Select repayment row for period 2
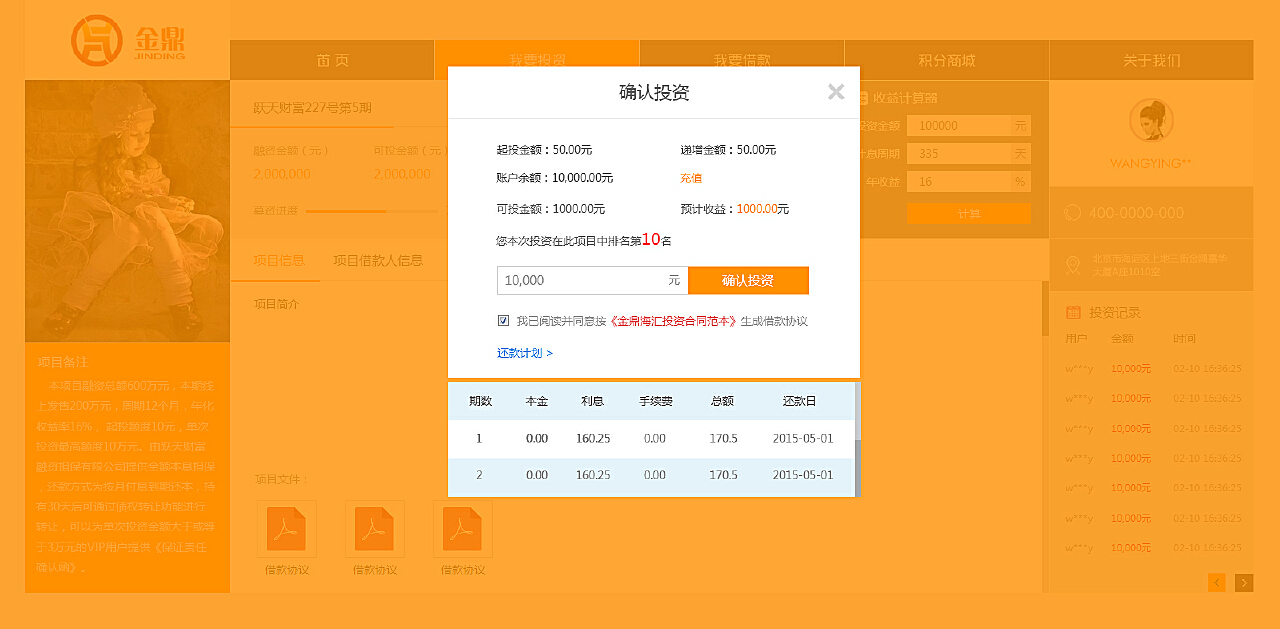 click(x=651, y=475)
